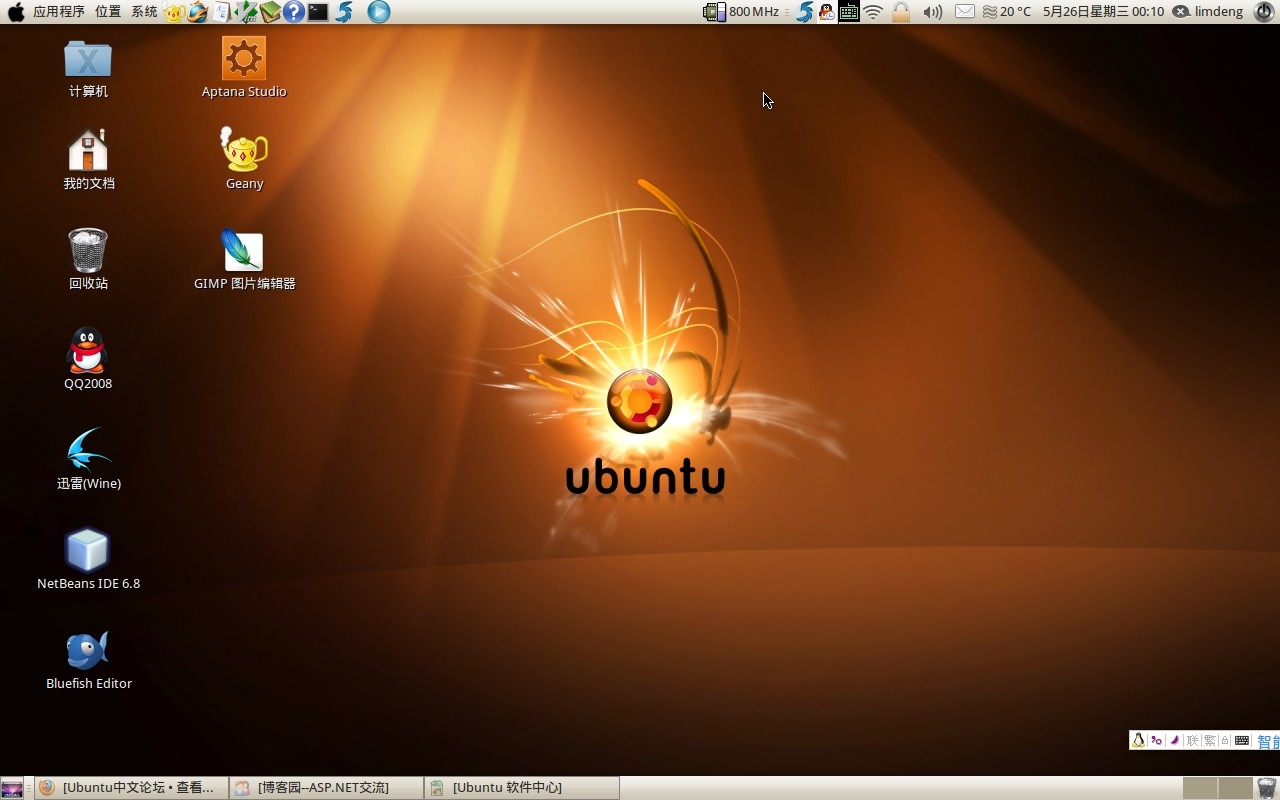The width and height of the screenshot is (1280, 800).
Task: Open the trash applet in the bottom panel
Action: [x=1267, y=788]
